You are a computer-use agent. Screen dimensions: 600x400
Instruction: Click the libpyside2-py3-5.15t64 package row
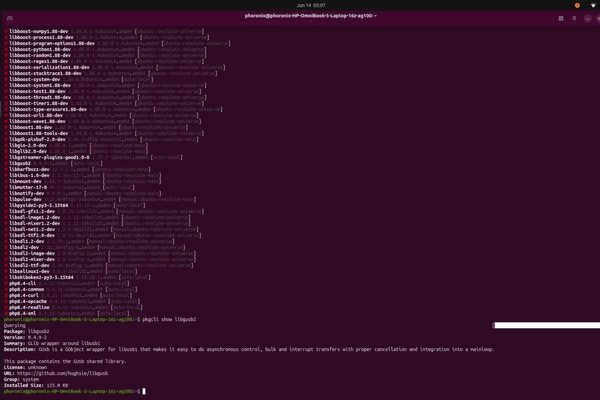pos(77,205)
